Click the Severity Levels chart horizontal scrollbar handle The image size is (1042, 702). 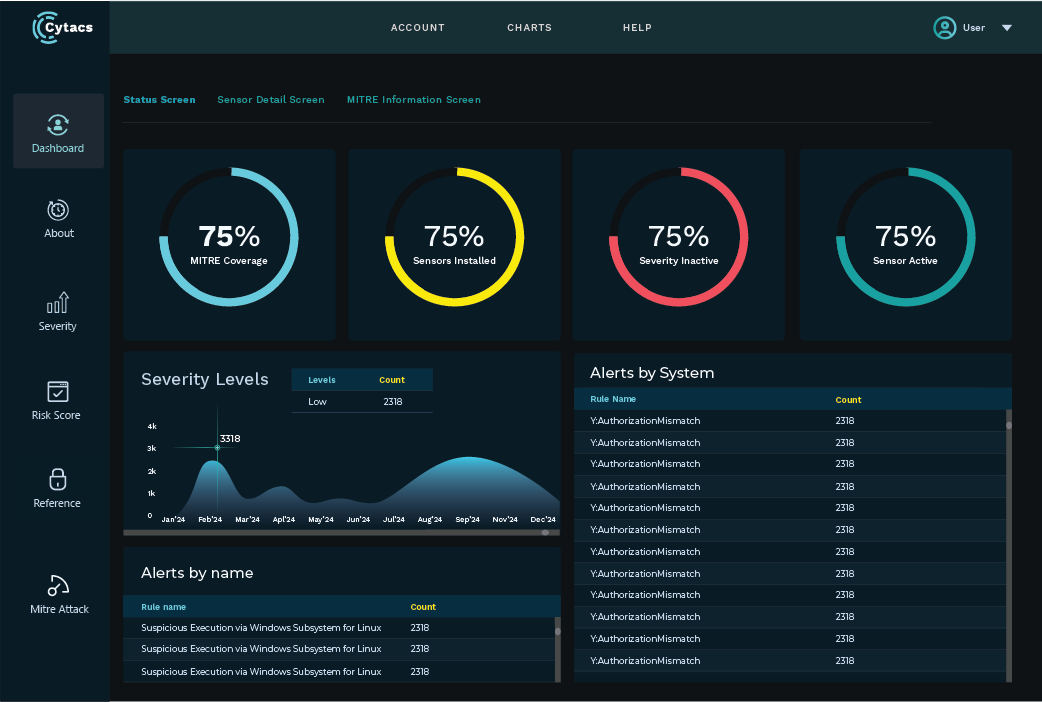point(545,532)
